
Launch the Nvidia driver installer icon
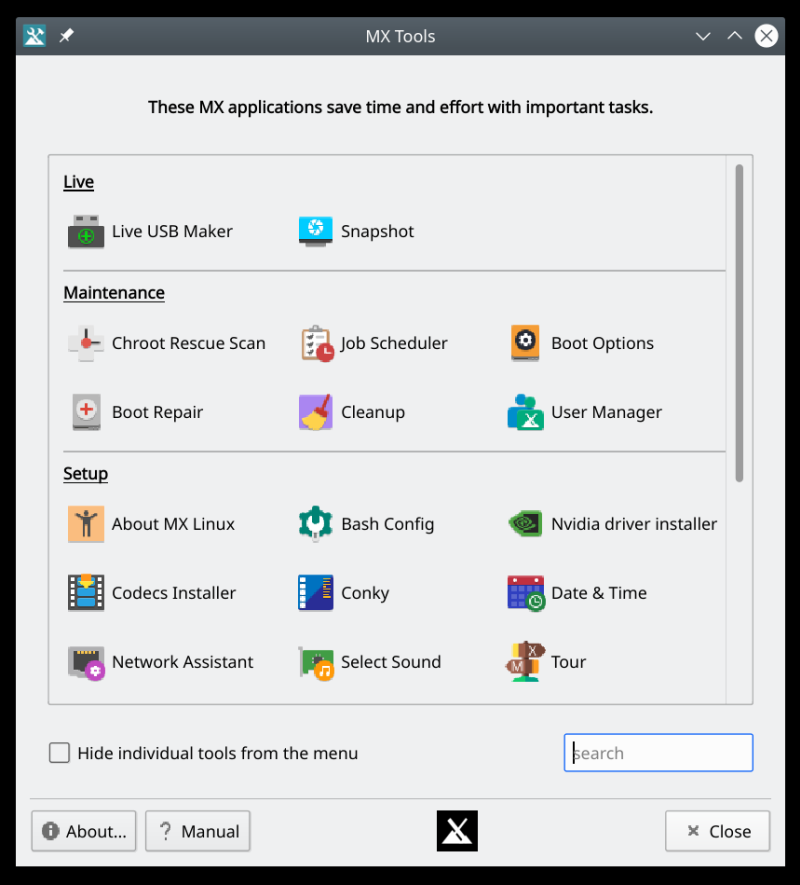[x=525, y=524]
